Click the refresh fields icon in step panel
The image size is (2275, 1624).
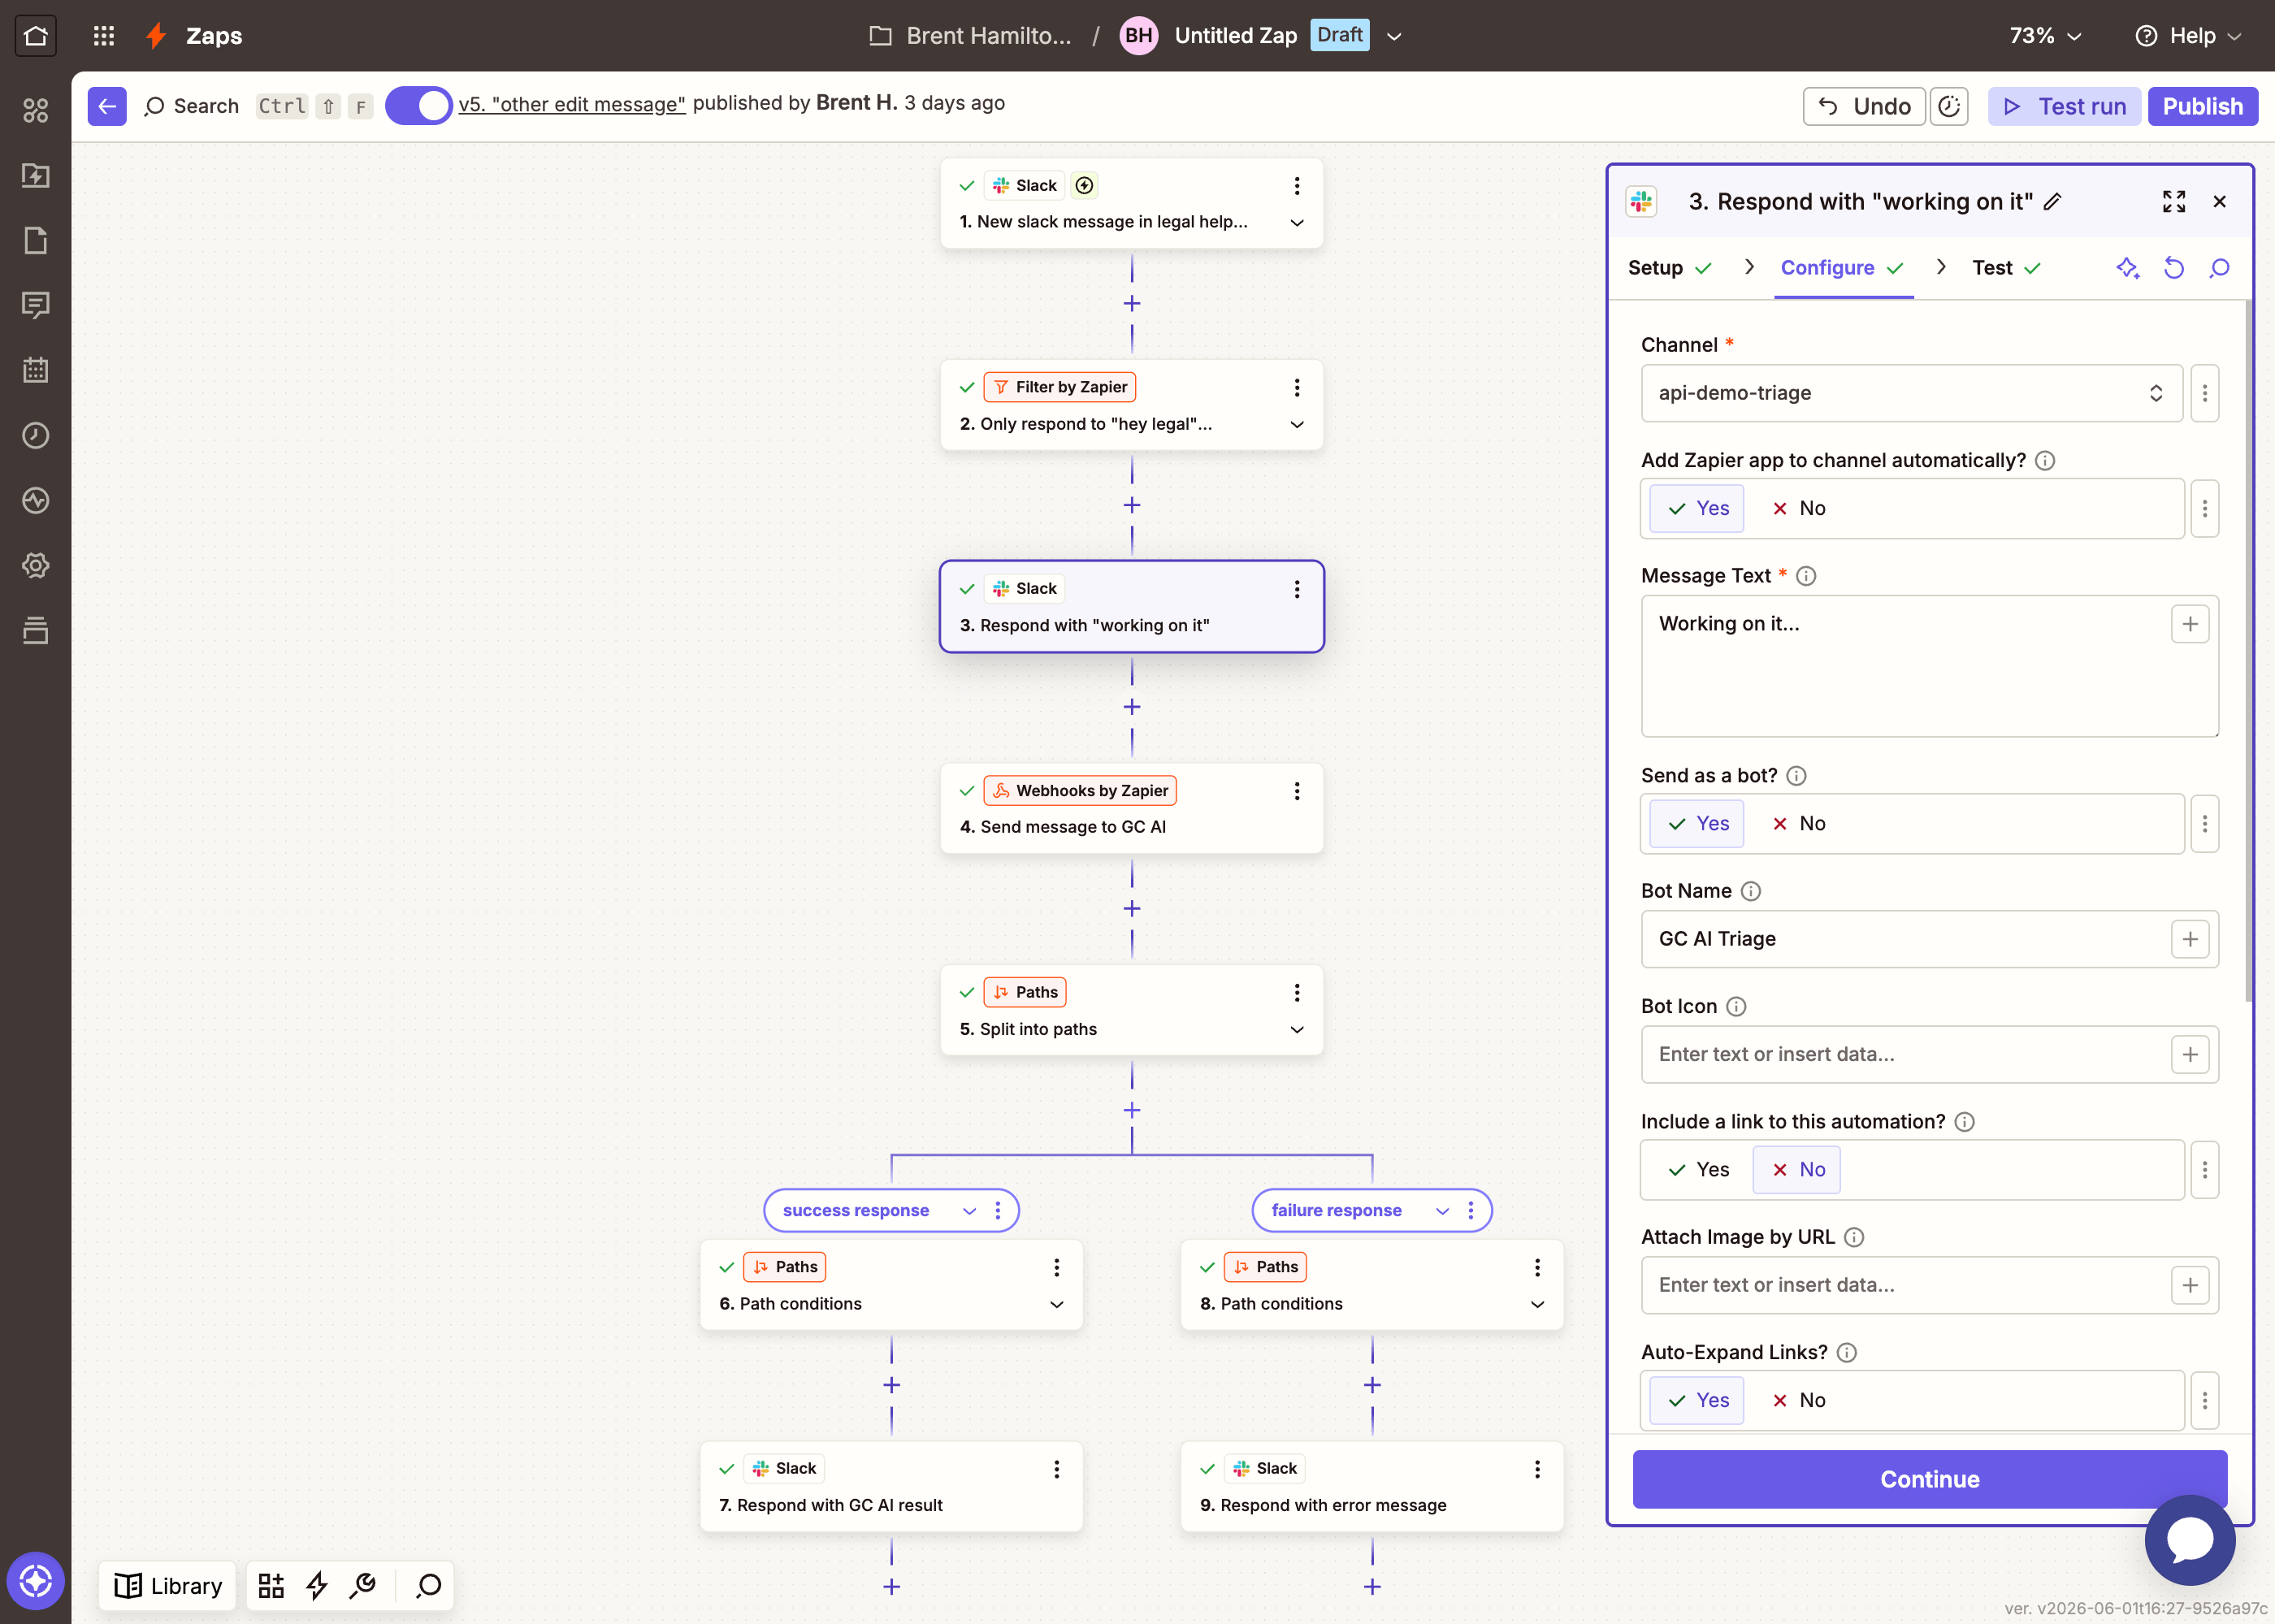tap(2174, 267)
